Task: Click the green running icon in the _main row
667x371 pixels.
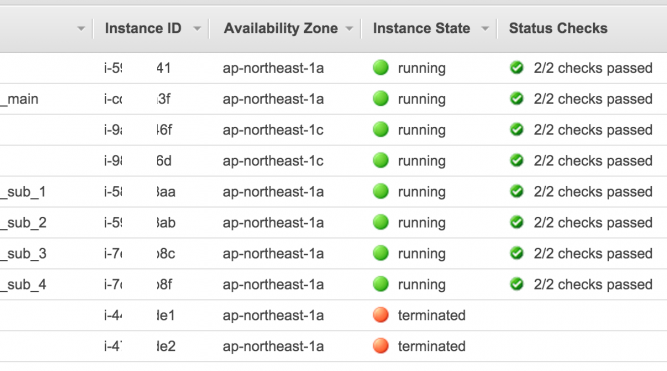Action: 381,98
